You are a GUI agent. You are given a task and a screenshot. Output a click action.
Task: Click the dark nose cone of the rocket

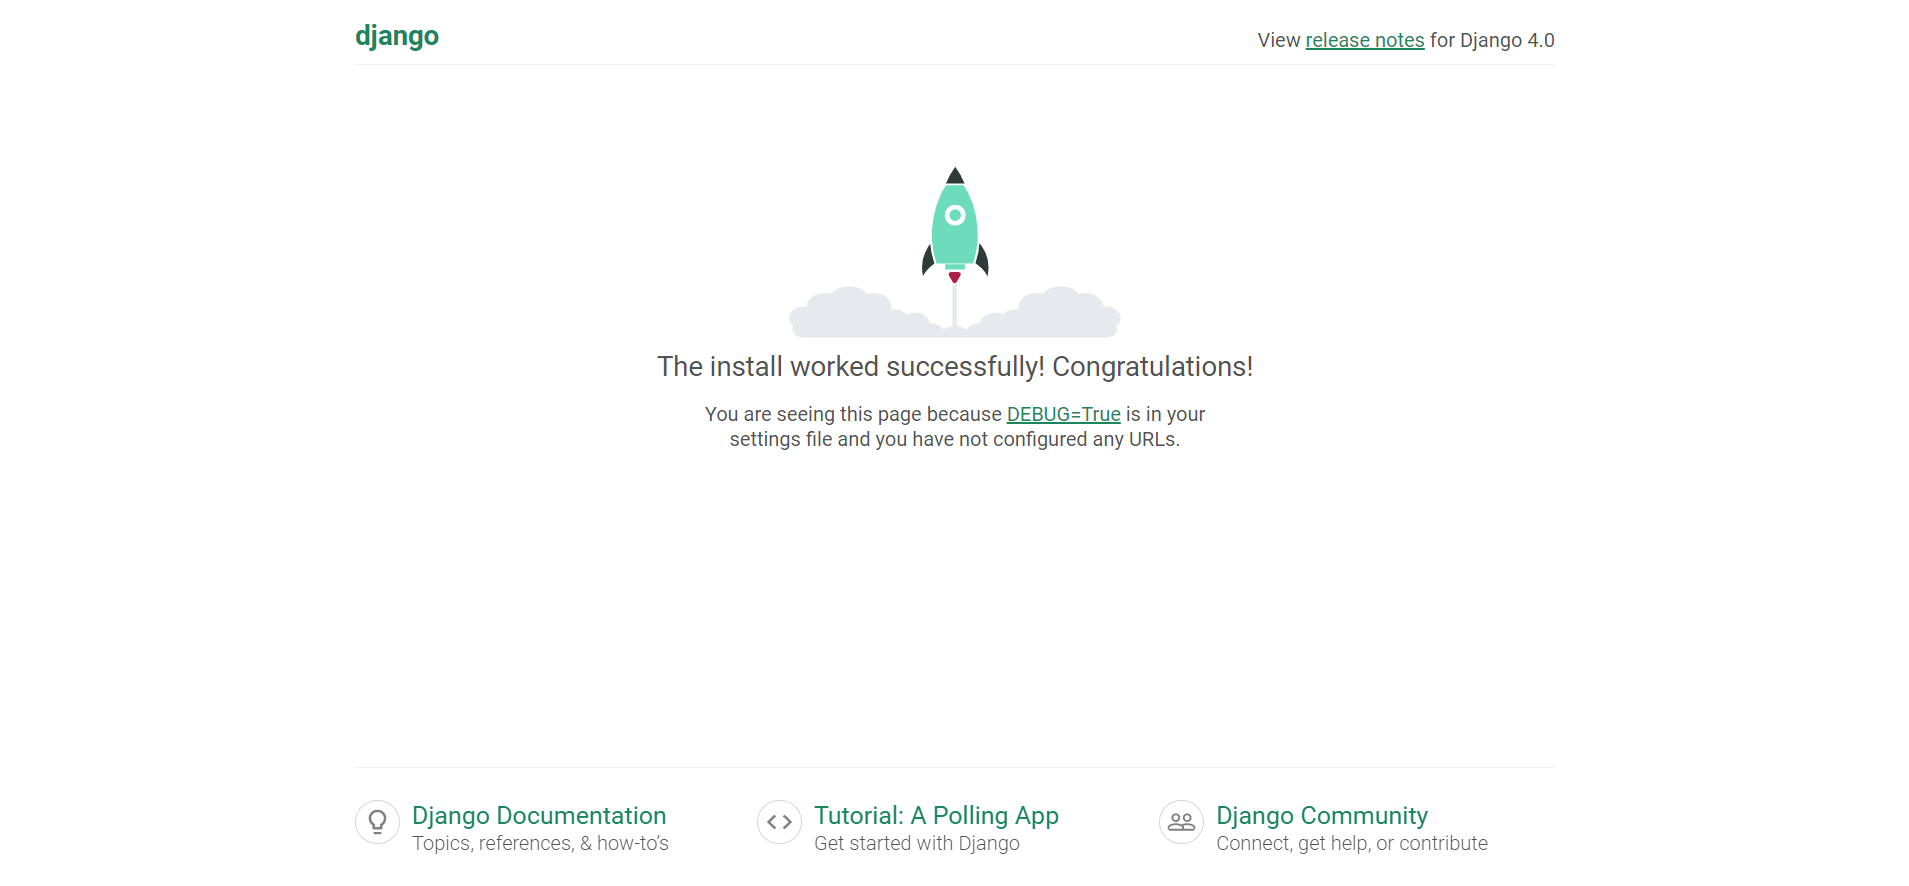tap(955, 177)
